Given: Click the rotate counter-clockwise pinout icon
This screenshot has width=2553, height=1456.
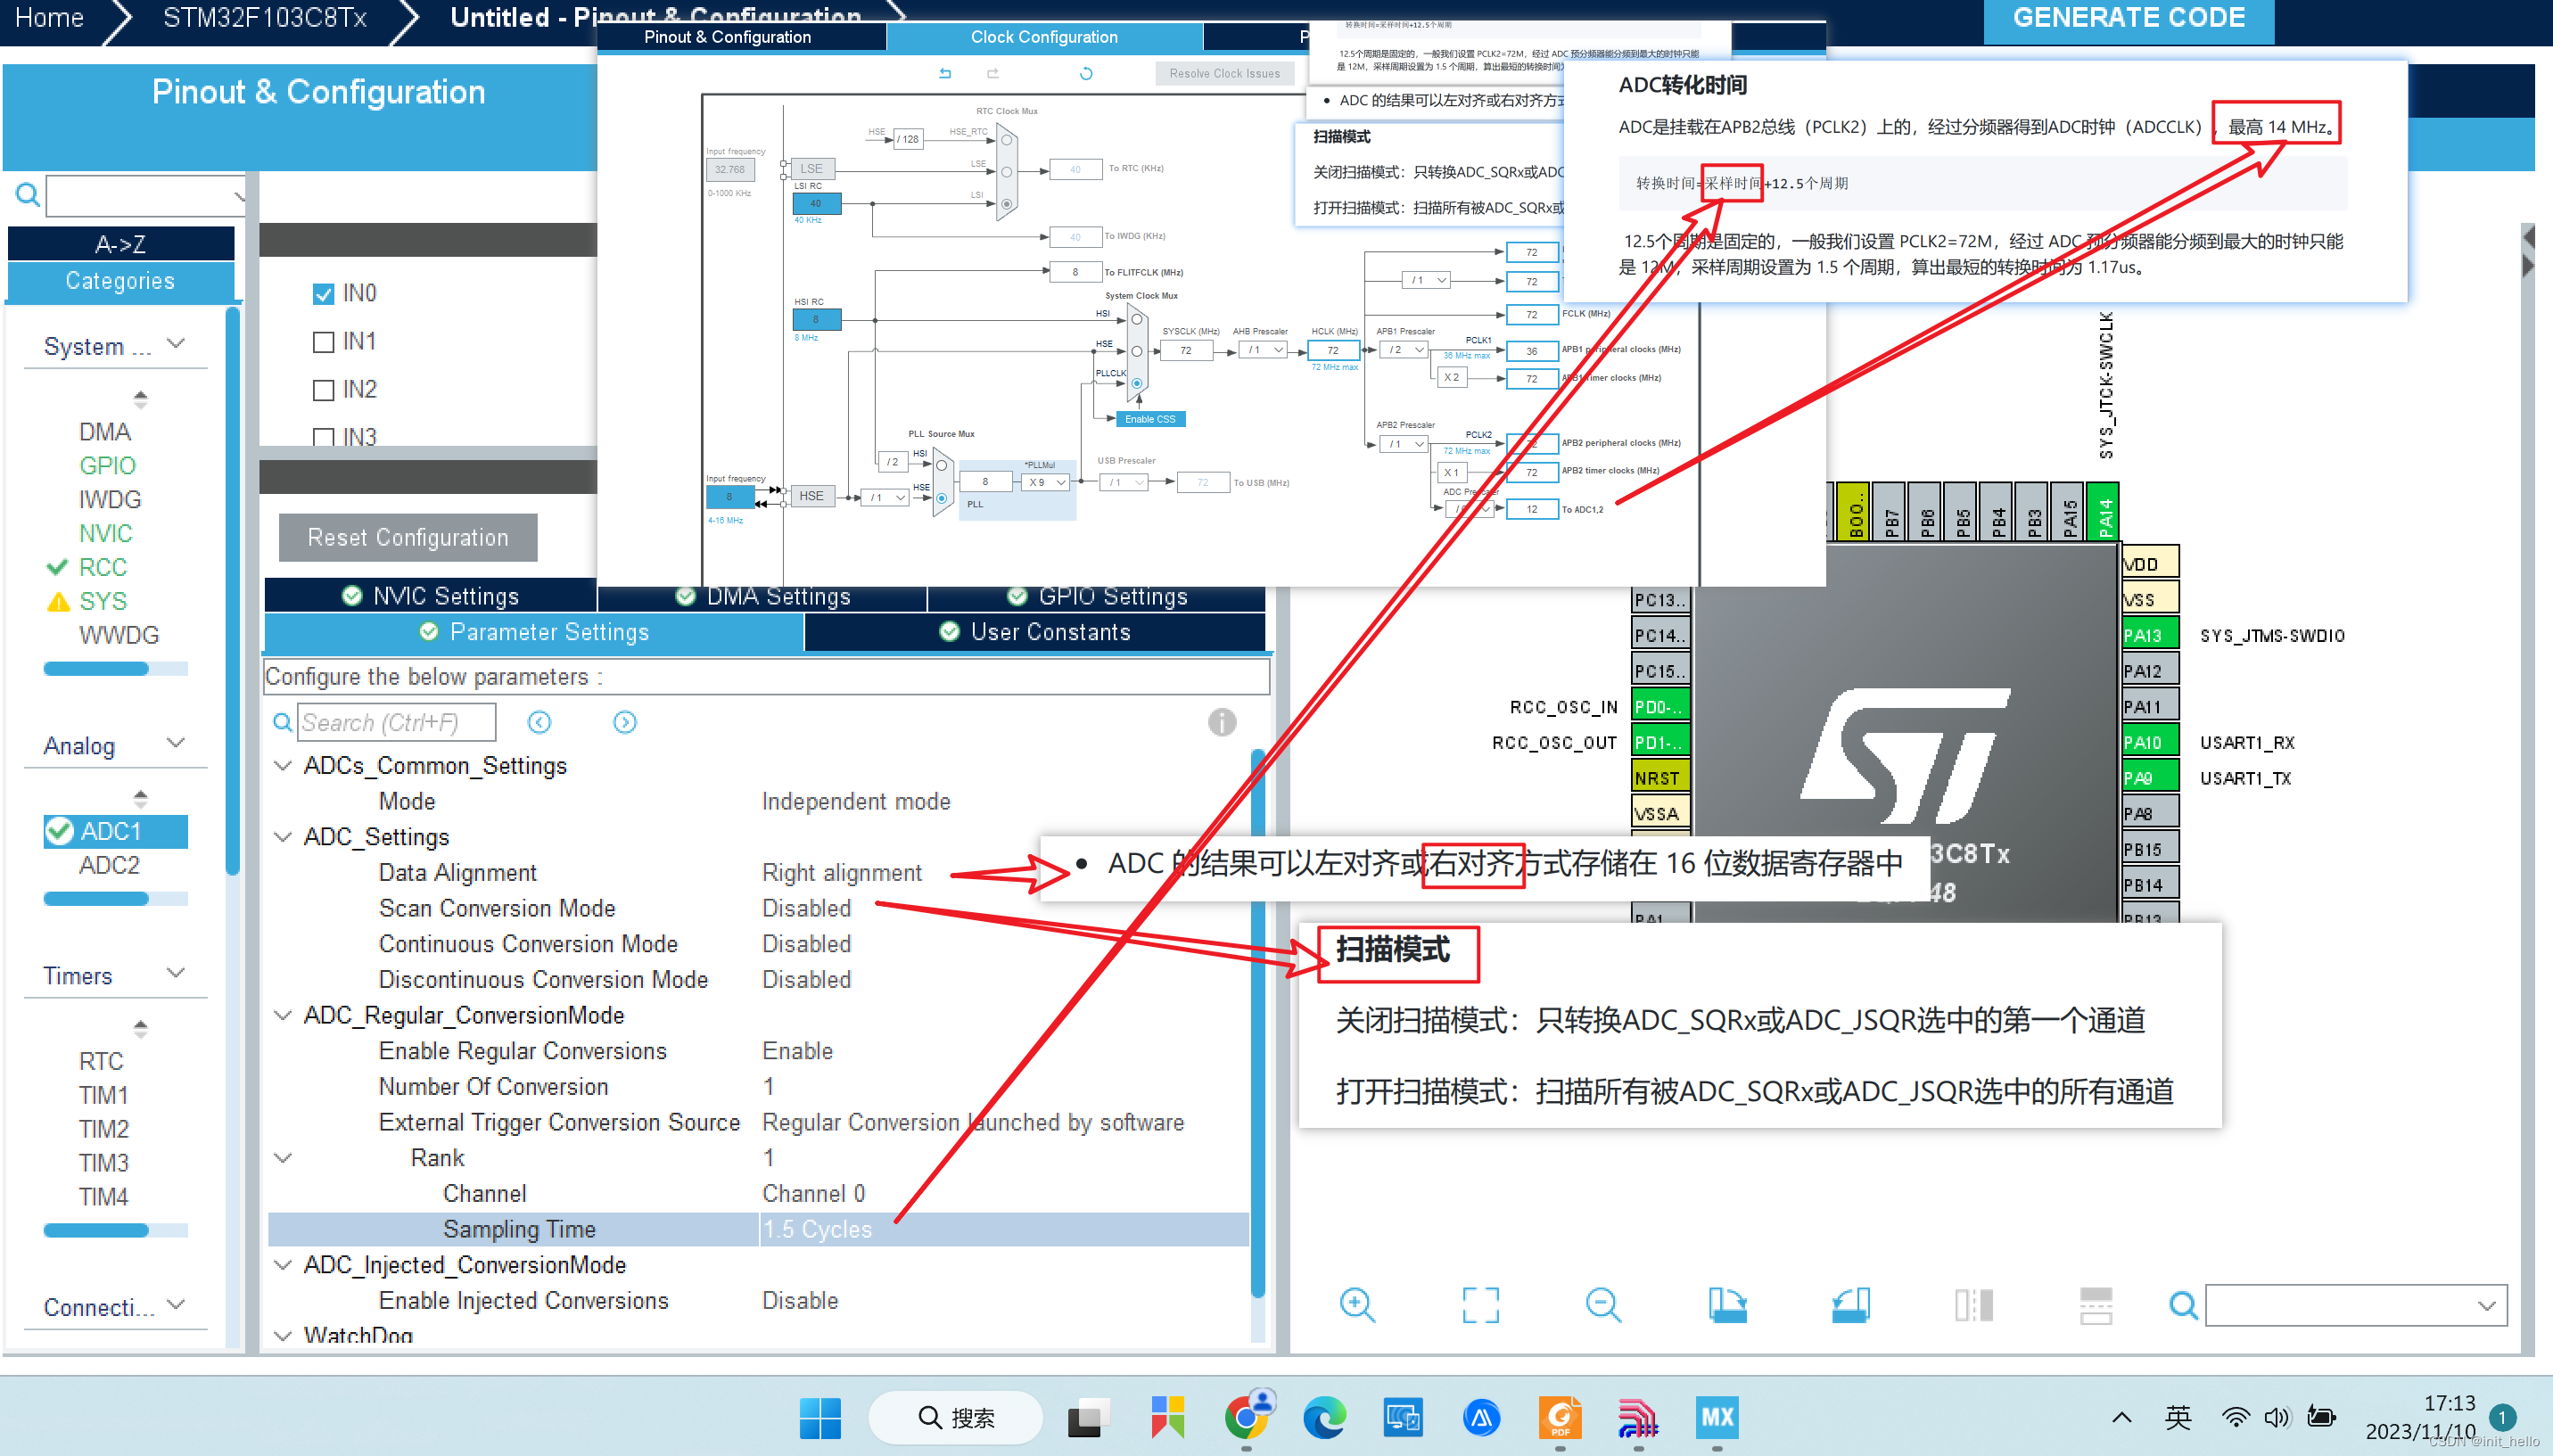Looking at the screenshot, I should point(1850,1304).
